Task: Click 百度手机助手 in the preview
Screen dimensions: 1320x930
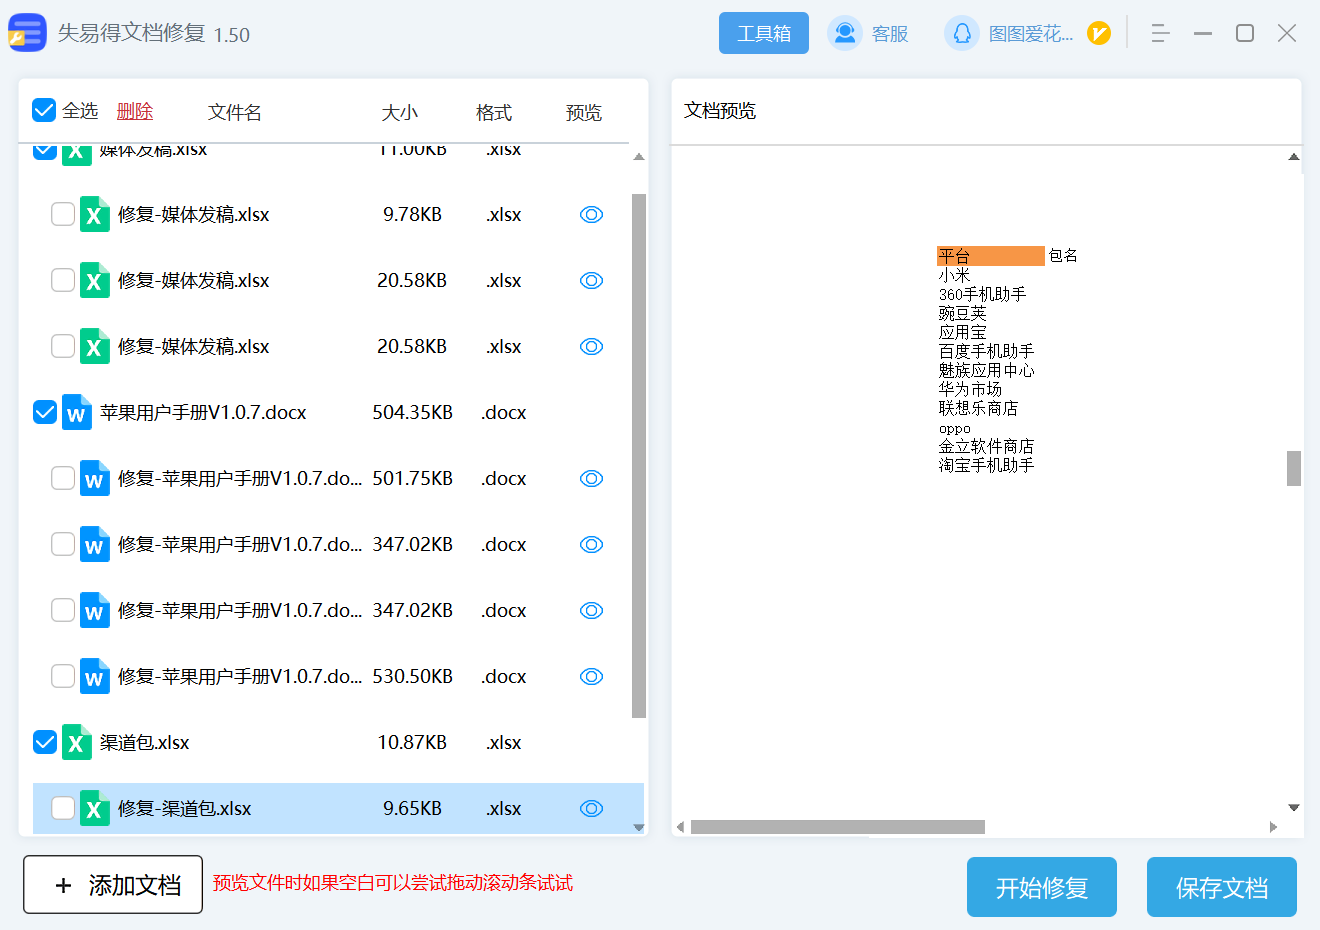Action: (987, 351)
